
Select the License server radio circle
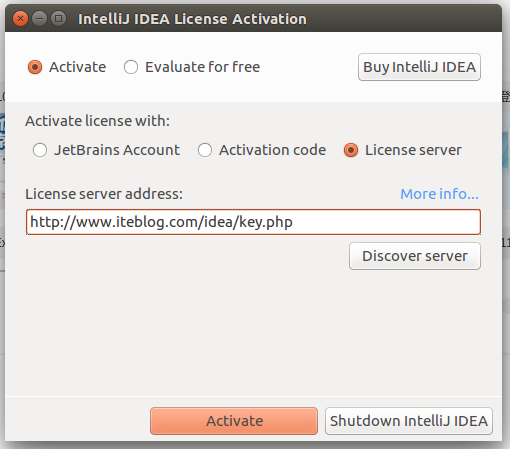point(351,150)
